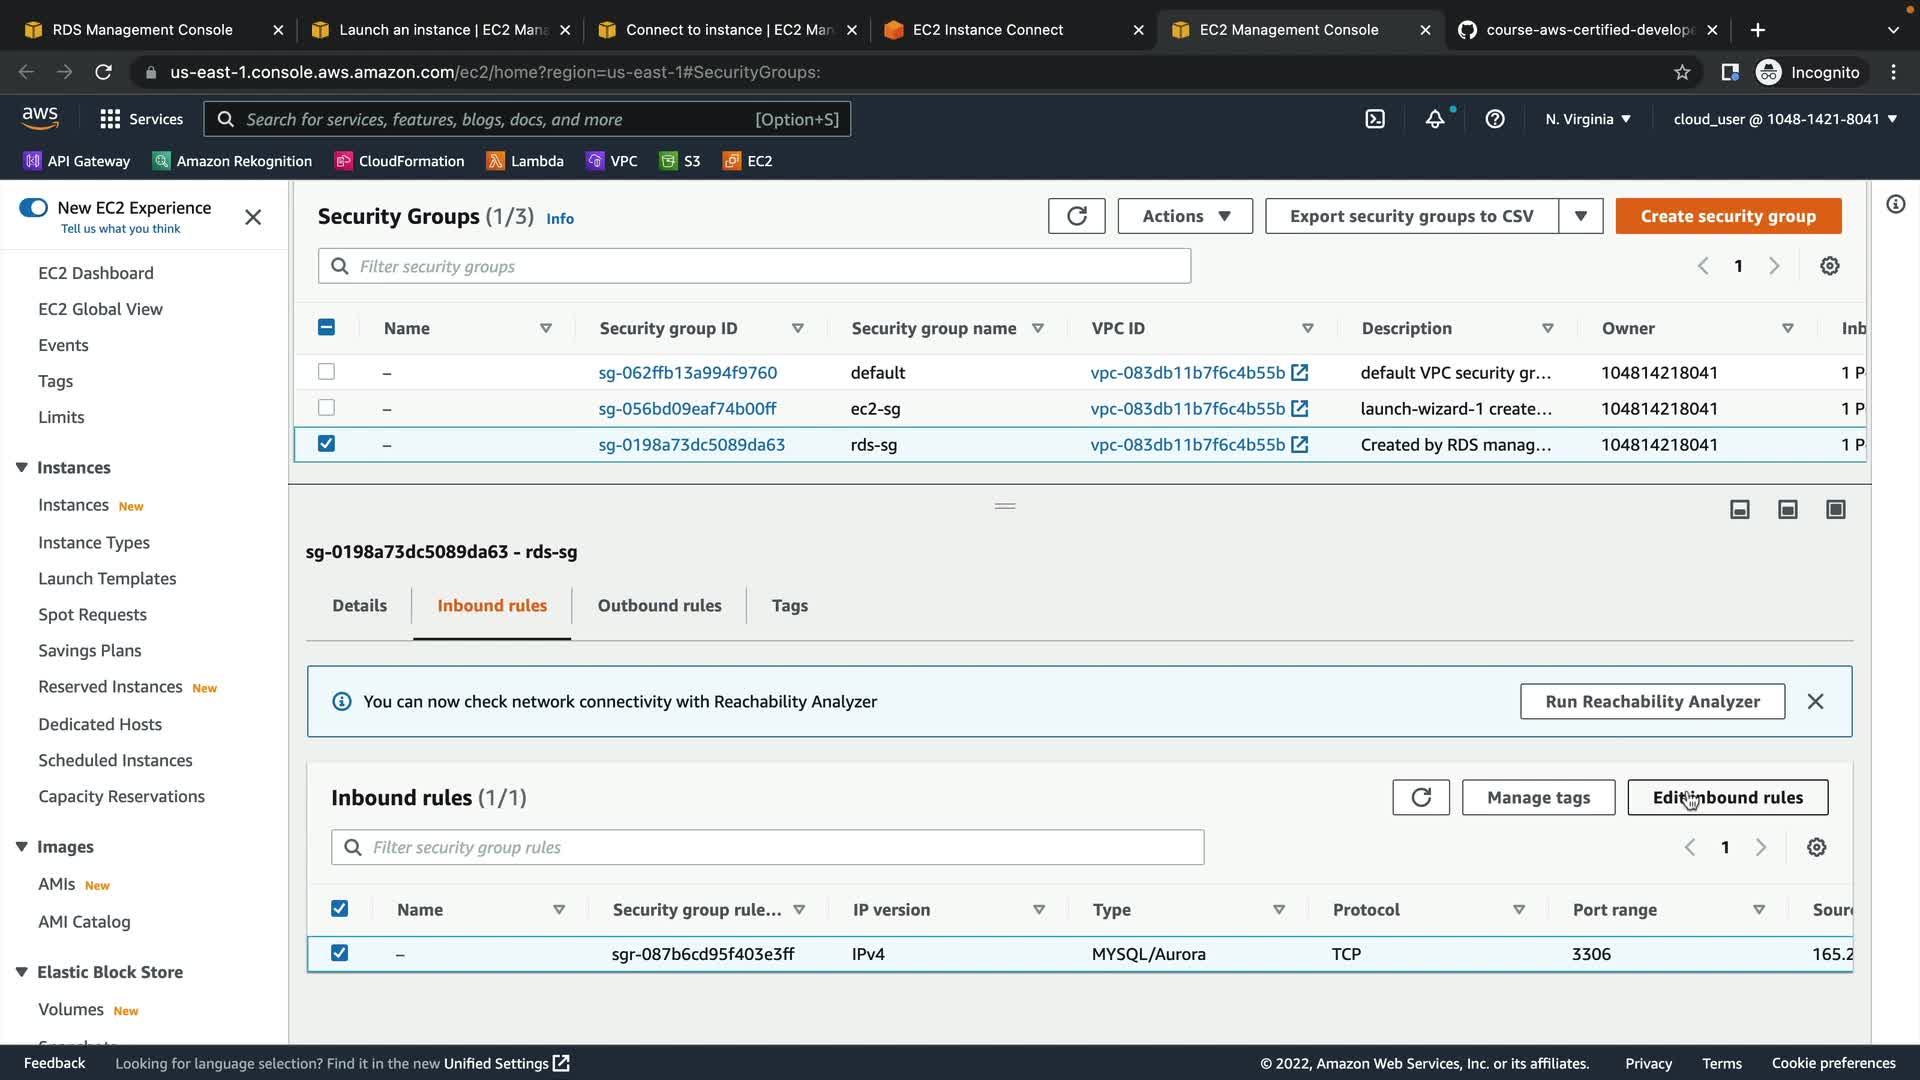
Task: Switch to the Details tab
Action: coord(359,606)
